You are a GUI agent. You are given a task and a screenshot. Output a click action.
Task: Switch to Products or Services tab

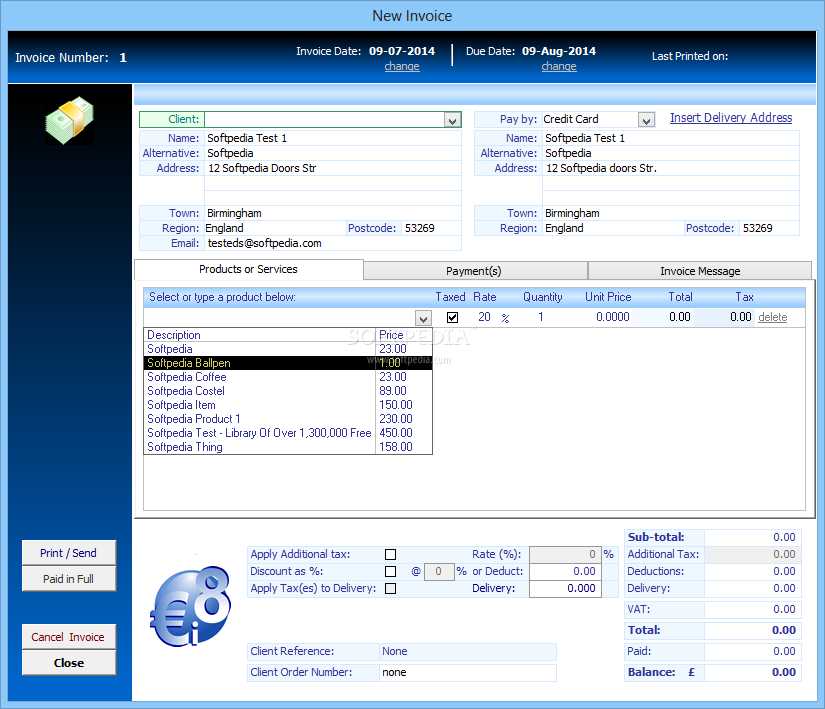(x=248, y=269)
